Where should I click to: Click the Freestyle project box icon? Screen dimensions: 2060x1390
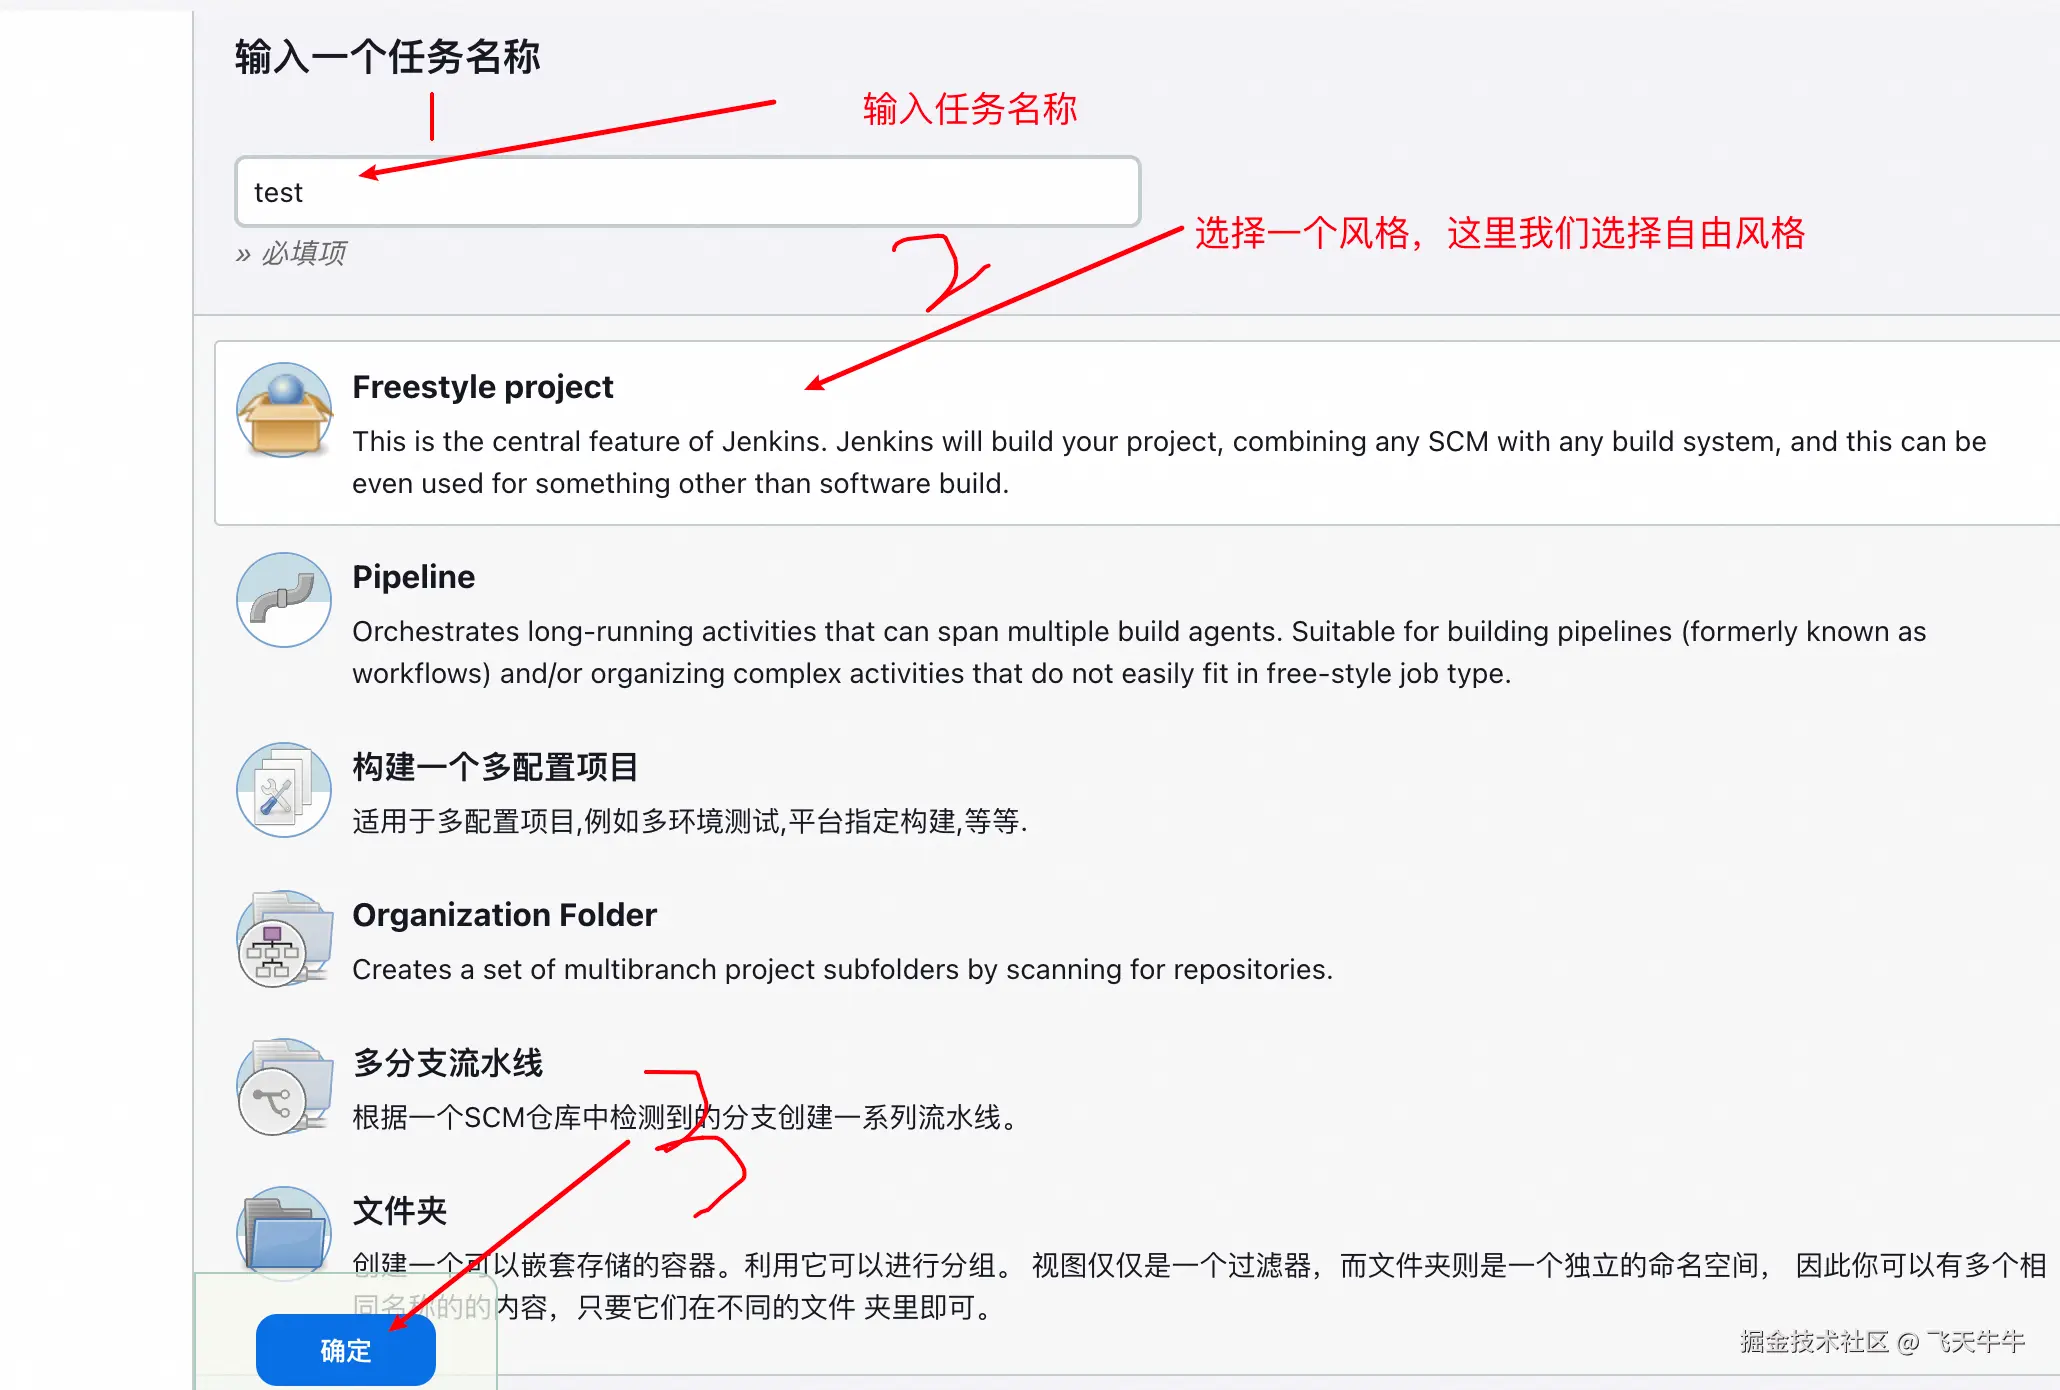tap(284, 410)
